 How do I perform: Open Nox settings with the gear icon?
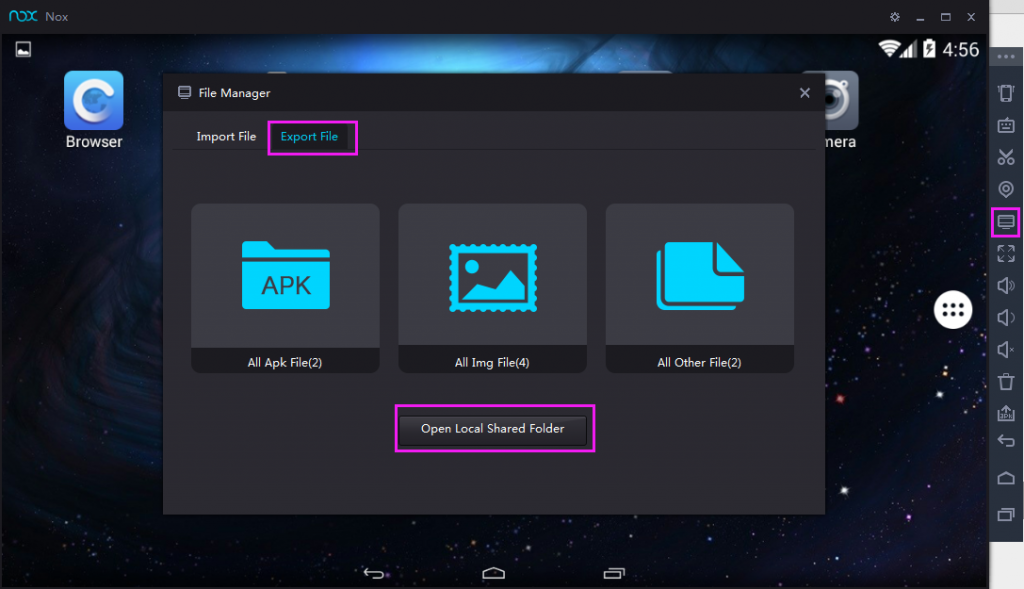895,16
